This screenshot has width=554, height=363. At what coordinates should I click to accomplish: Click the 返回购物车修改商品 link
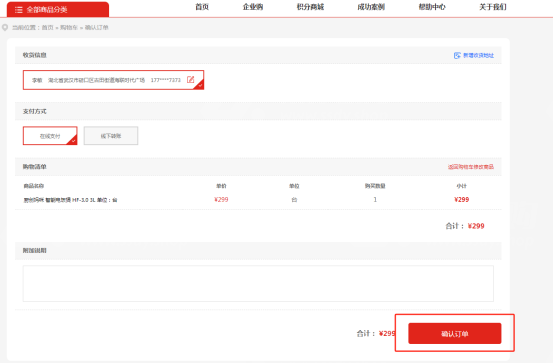[471, 167]
